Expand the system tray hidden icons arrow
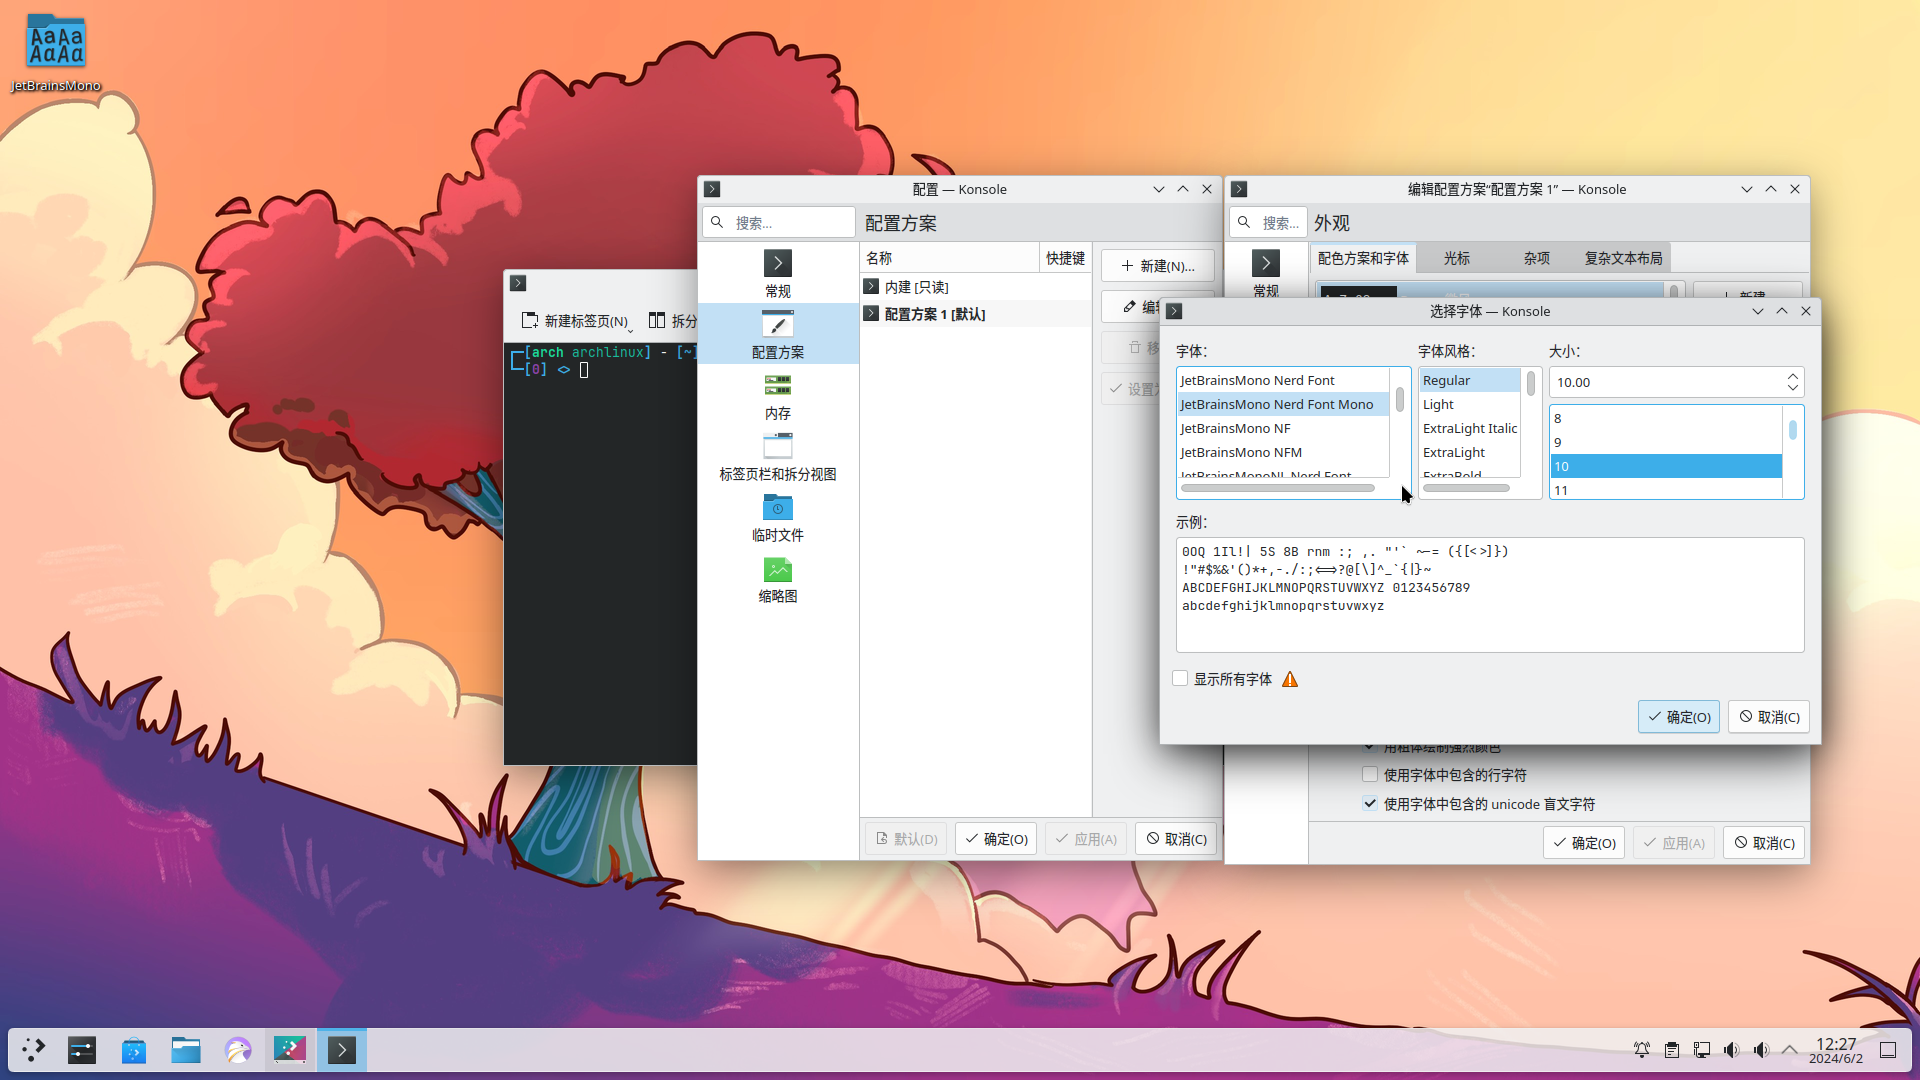 (1790, 1050)
